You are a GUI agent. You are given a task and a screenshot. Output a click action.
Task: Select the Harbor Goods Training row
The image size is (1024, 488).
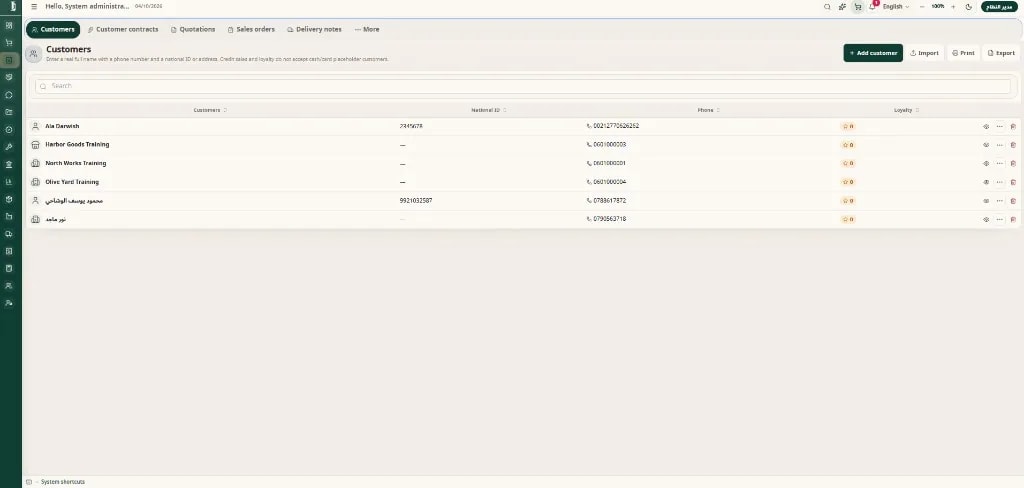pyautogui.click(x=522, y=145)
